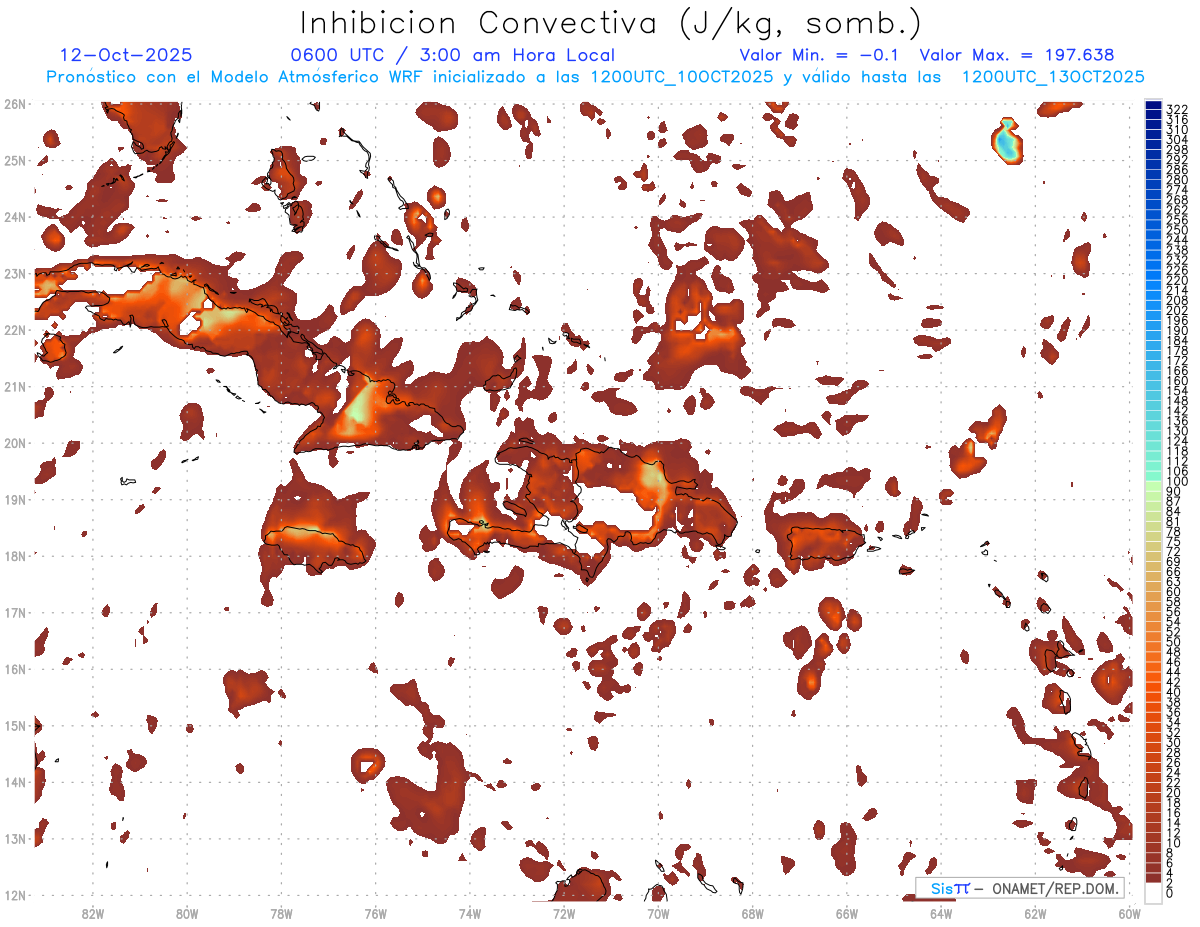1200x927 pixels.
Task: Click the "13N" latitude label
Action: (x=15, y=839)
